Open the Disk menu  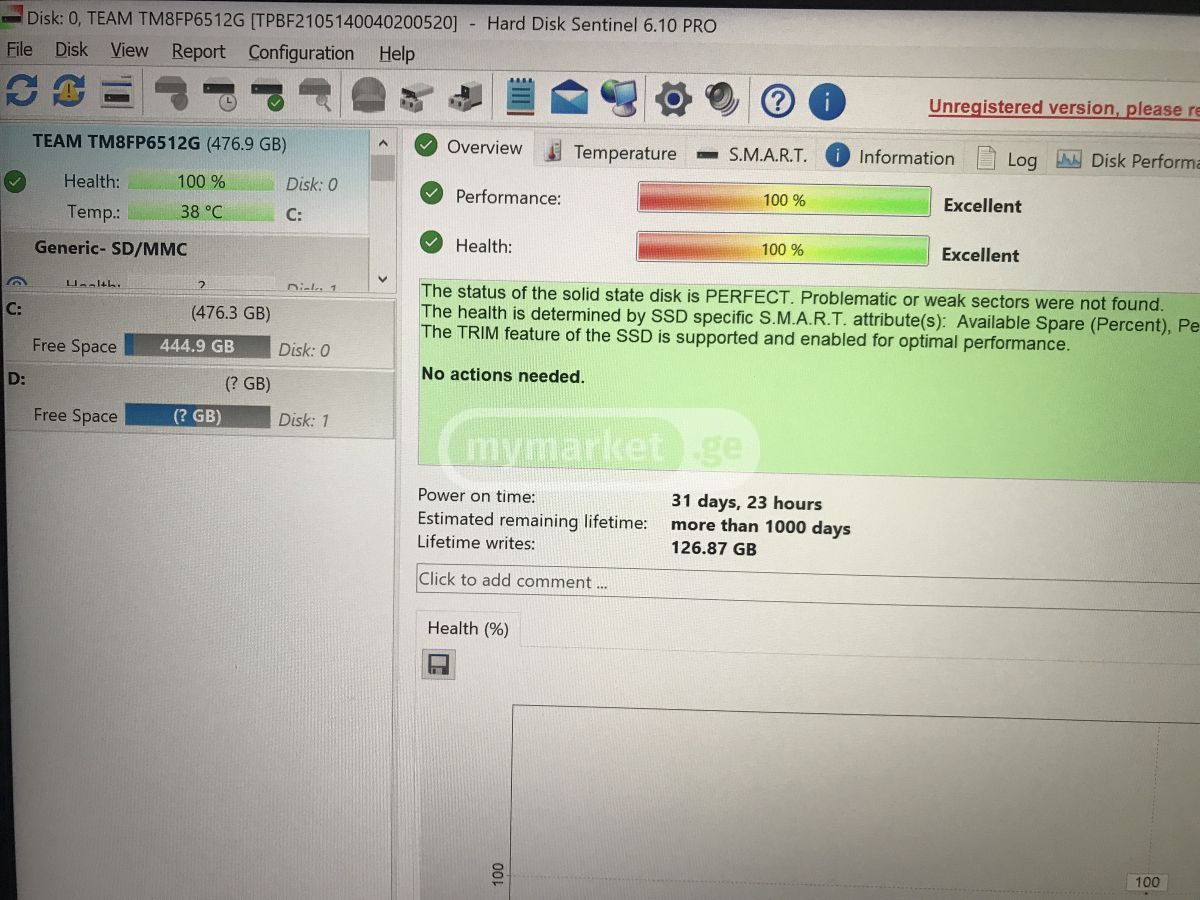tap(71, 50)
